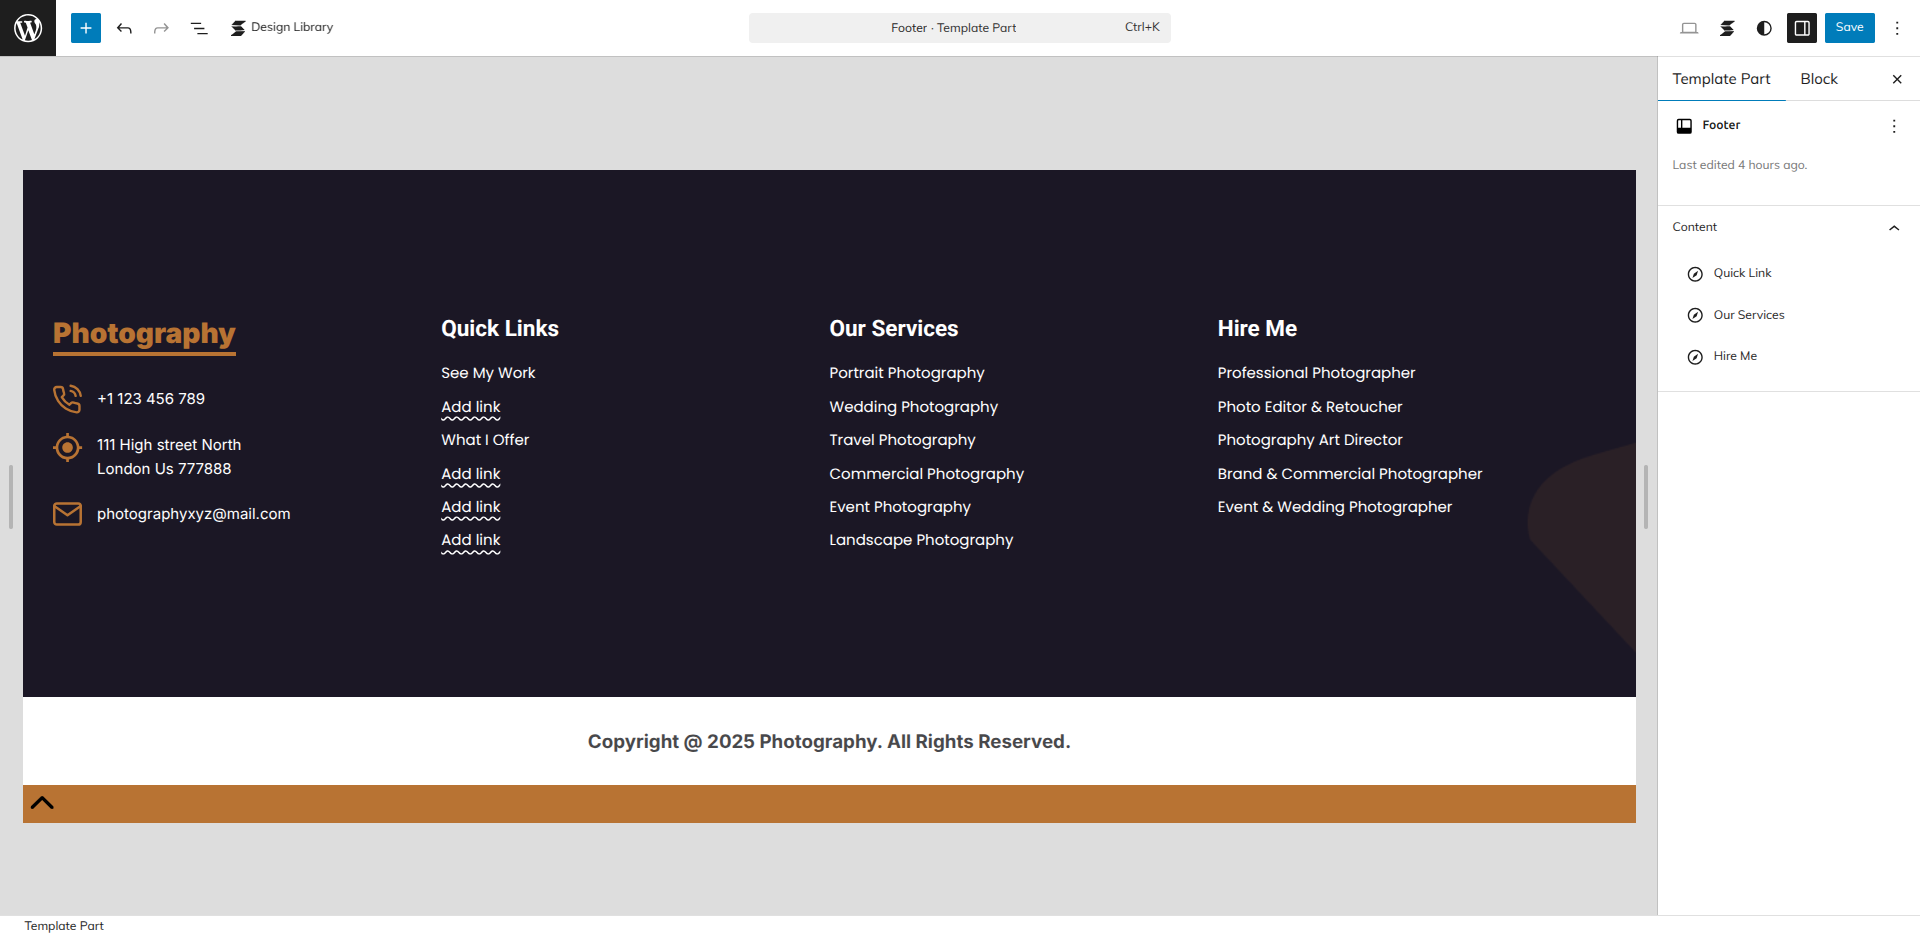Open the document overview list view

pyautogui.click(x=199, y=28)
